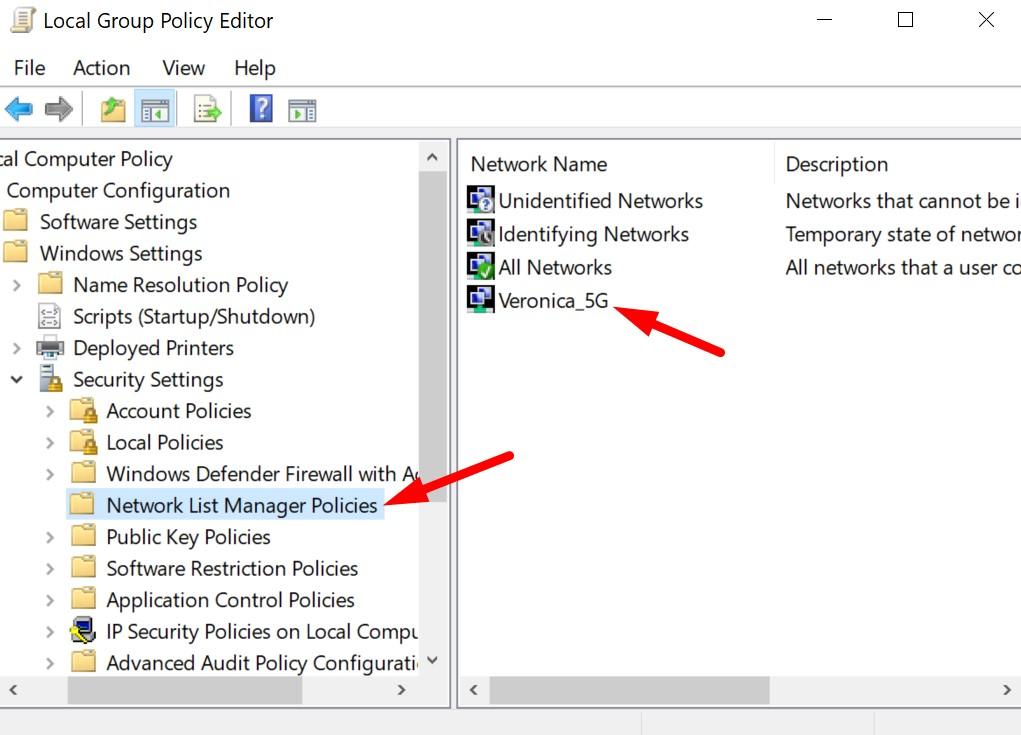The height and width of the screenshot is (735, 1021).
Task: Click the Identifying Networks icon
Action: 481,232
